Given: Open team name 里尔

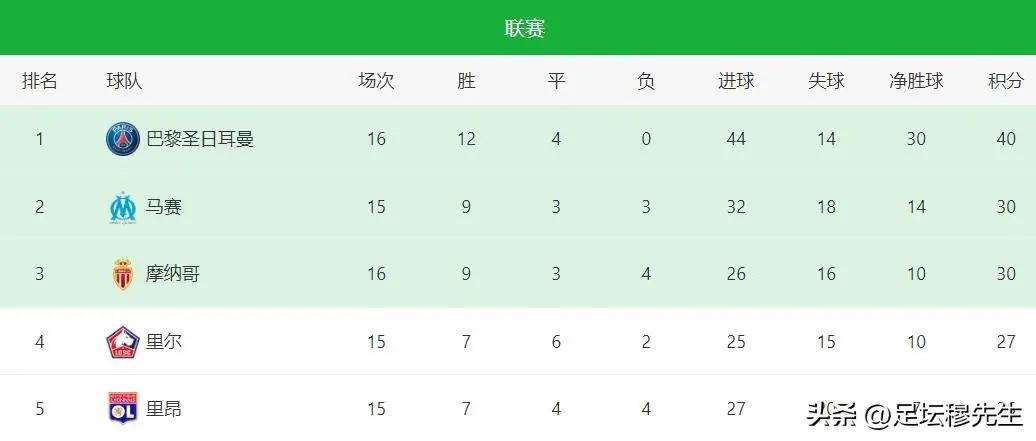Looking at the screenshot, I should pyautogui.click(x=164, y=342).
